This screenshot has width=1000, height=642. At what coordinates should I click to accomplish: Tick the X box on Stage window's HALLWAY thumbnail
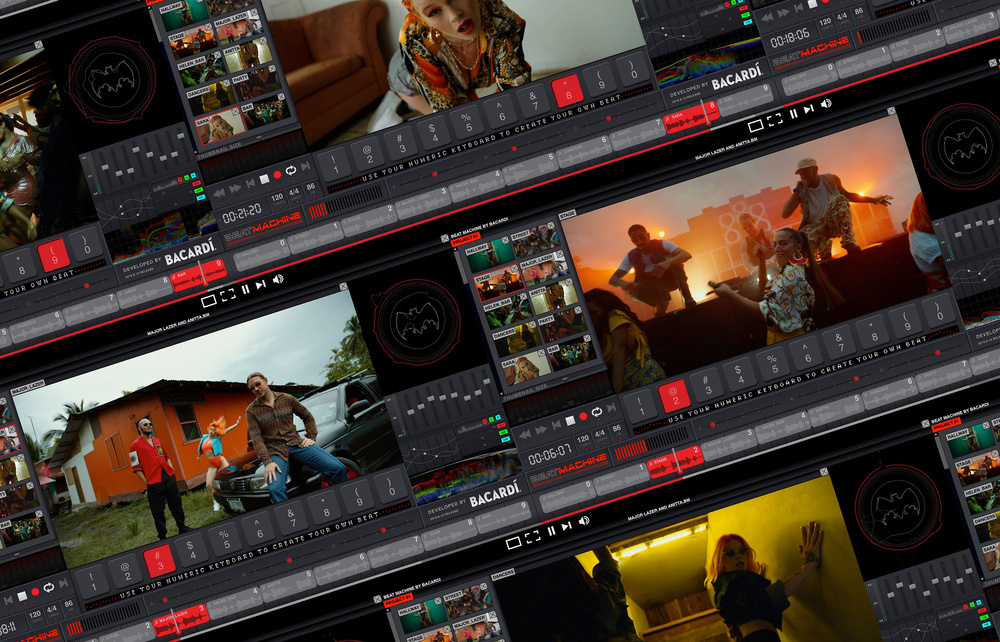click(x=506, y=241)
